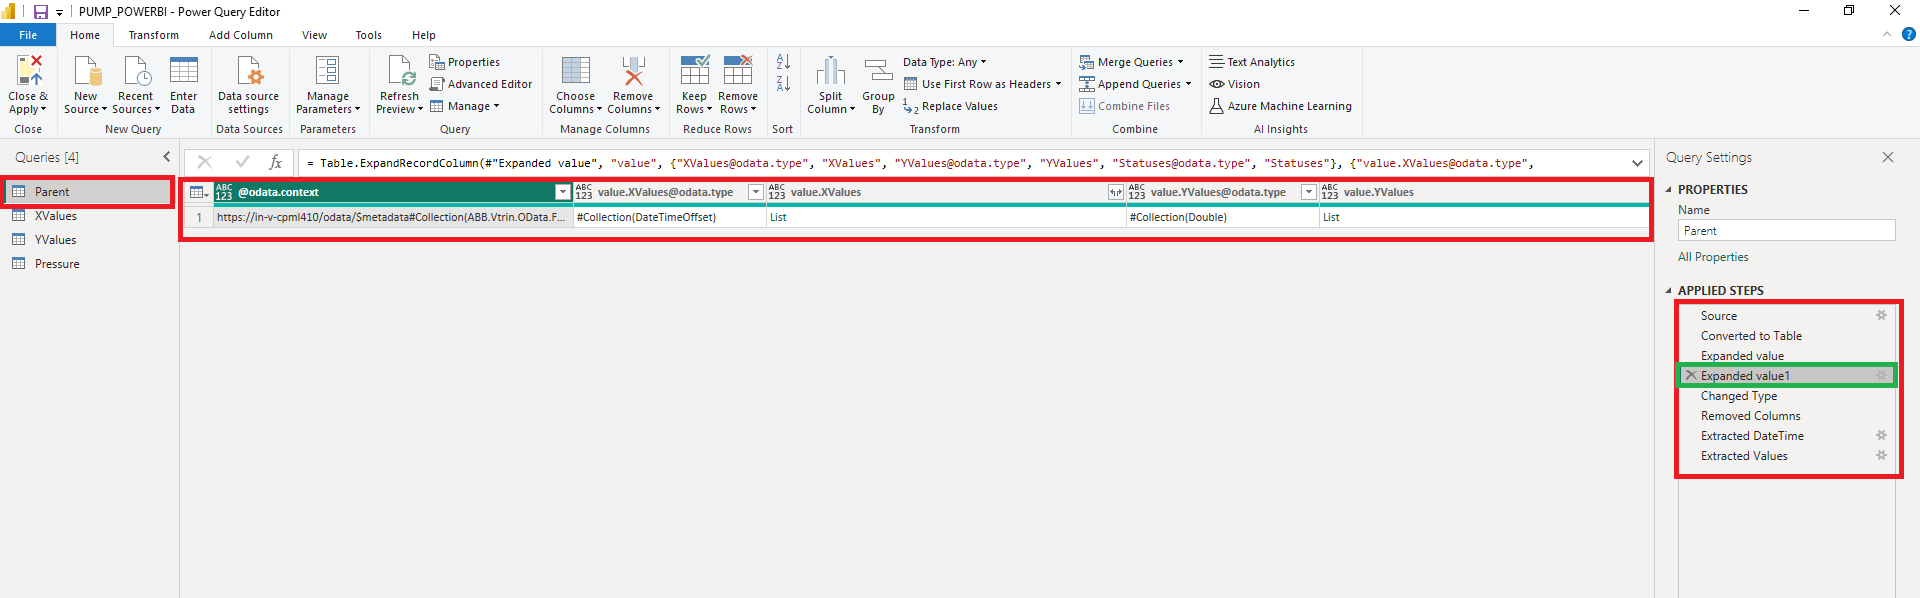Open Extracted DateTime step settings gear
Screen dimensions: 1920x598
1881,435
